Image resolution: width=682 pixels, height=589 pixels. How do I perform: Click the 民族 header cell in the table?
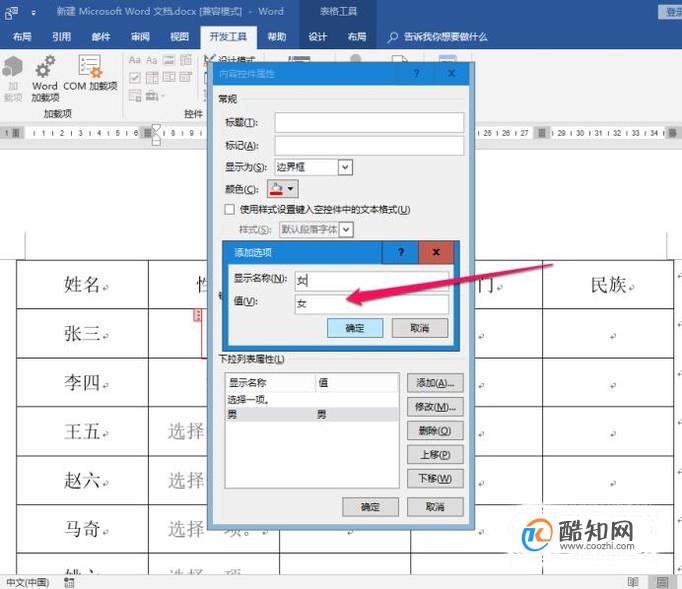[x=608, y=284]
